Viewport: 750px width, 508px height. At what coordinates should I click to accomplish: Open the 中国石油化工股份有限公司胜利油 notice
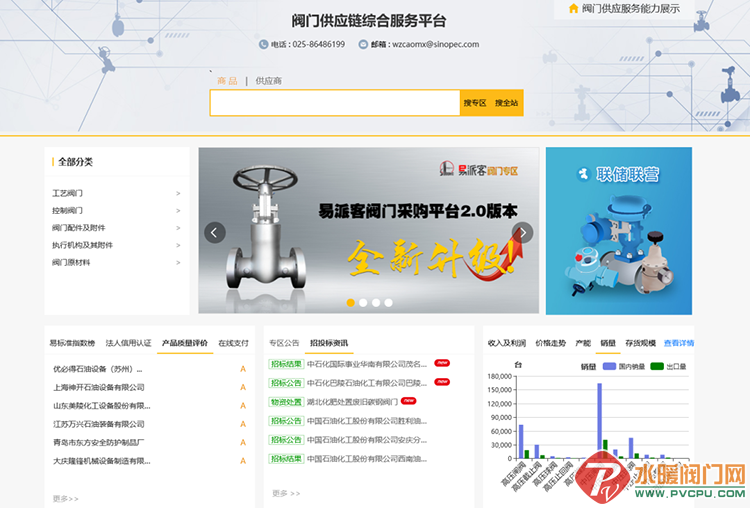coord(367,421)
